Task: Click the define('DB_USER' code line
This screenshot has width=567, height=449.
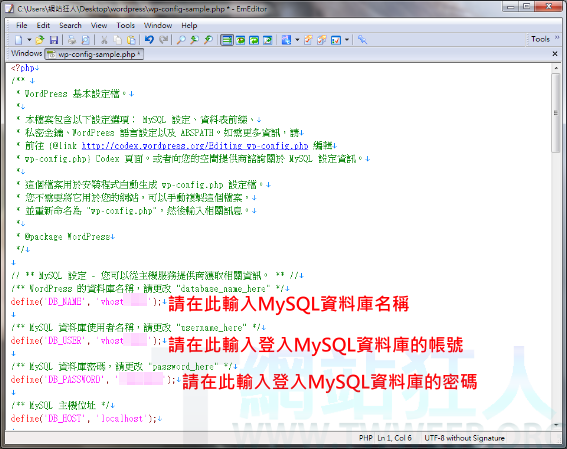Action: click(x=88, y=341)
